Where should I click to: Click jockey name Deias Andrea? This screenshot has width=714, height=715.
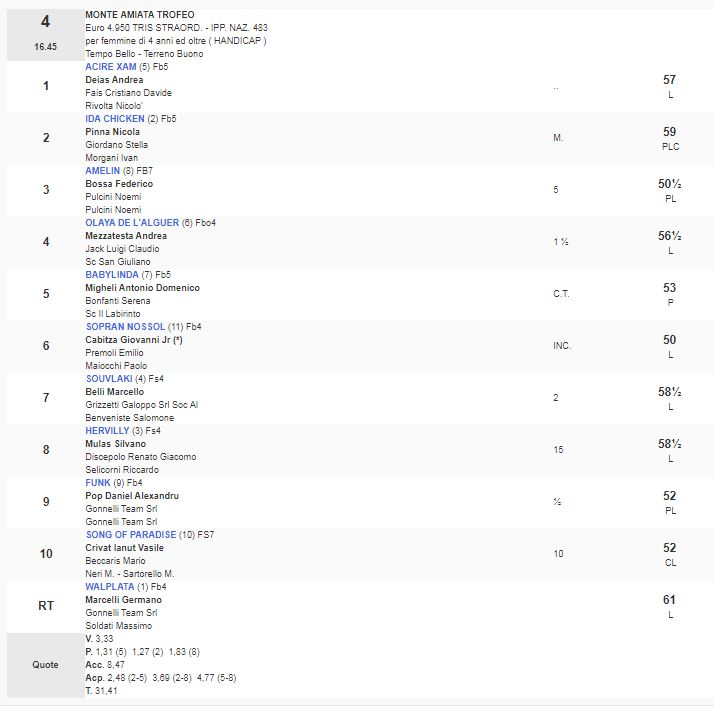114,80
